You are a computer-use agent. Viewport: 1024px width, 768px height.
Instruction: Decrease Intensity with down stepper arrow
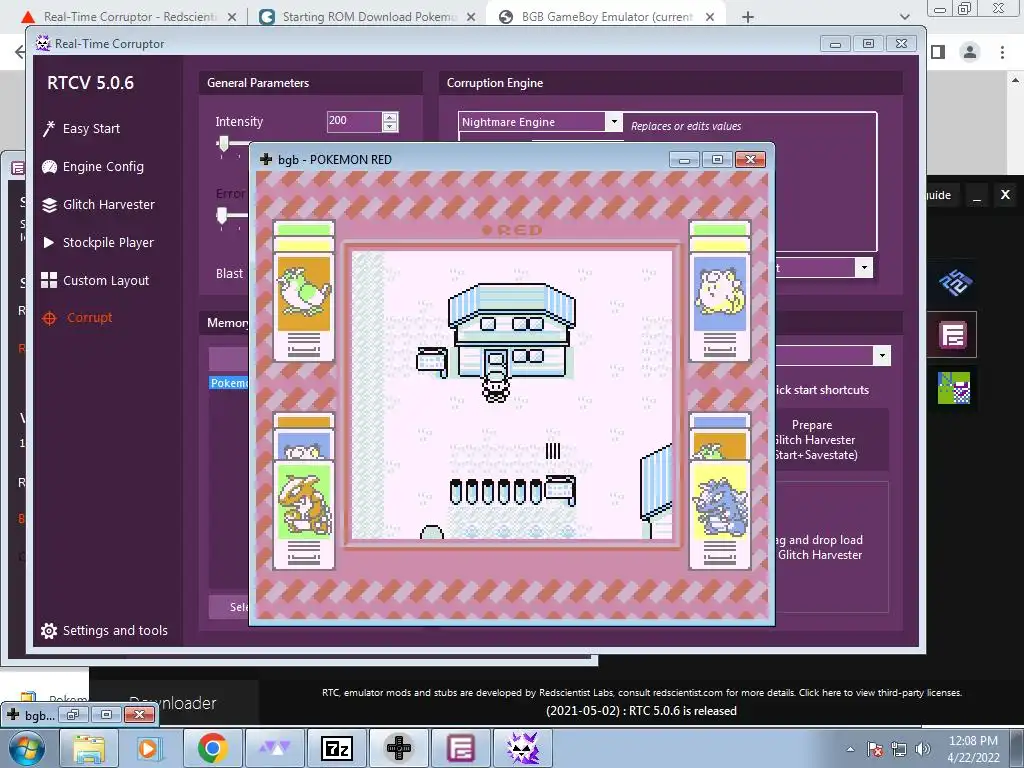[390, 126]
